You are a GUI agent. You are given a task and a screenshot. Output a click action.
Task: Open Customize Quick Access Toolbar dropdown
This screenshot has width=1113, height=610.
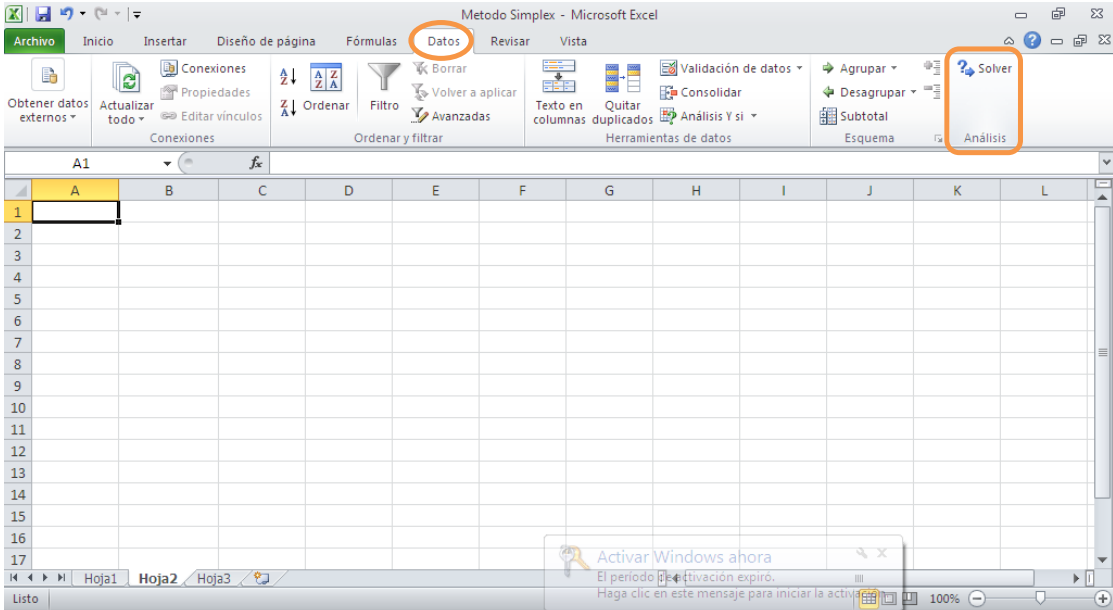[x=137, y=13]
